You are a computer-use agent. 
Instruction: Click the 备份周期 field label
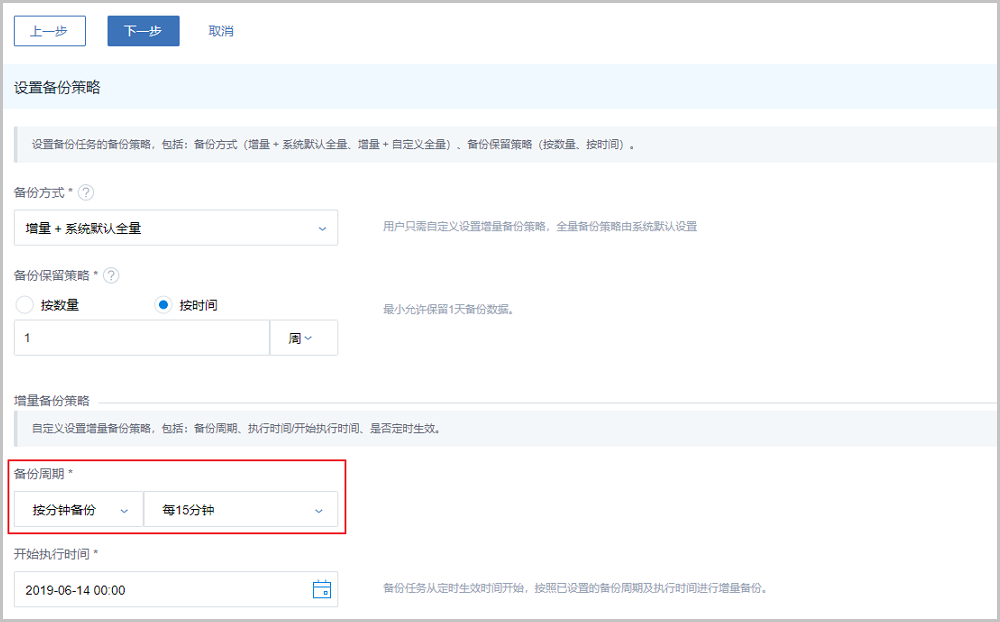point(42,472)
